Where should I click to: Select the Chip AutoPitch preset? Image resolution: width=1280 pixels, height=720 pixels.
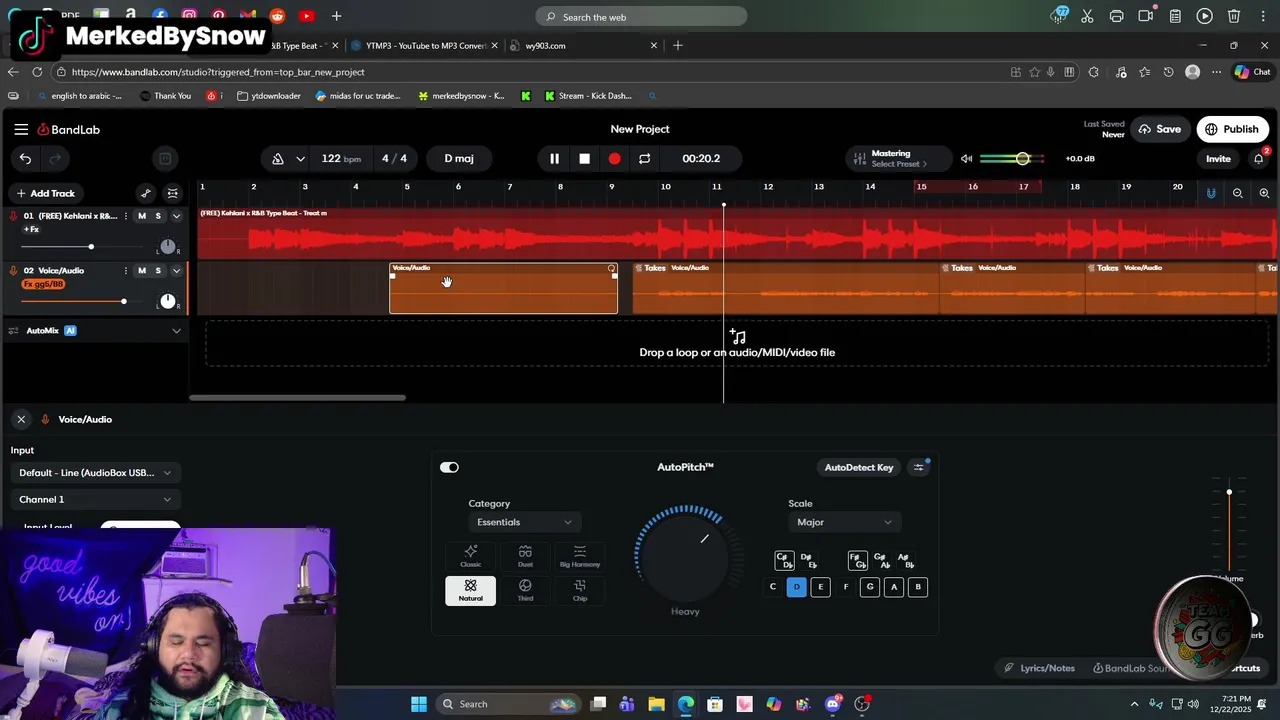click(x=580, y=590)
